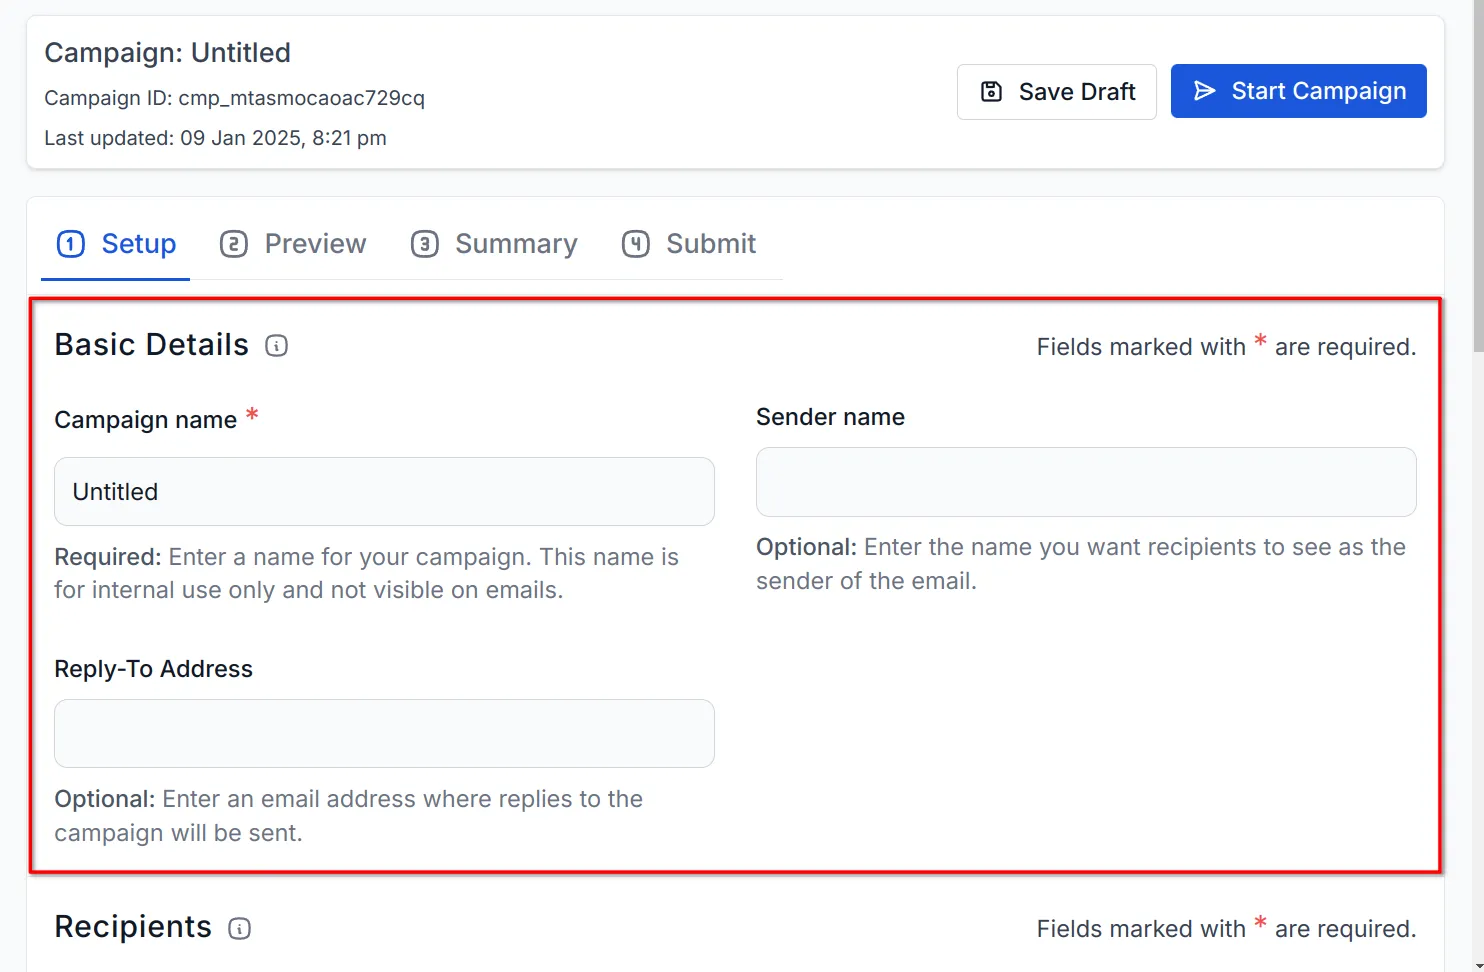Click the info icon next to Recipients
Viewport: 1484px width, 972px height.
[239, 928]
